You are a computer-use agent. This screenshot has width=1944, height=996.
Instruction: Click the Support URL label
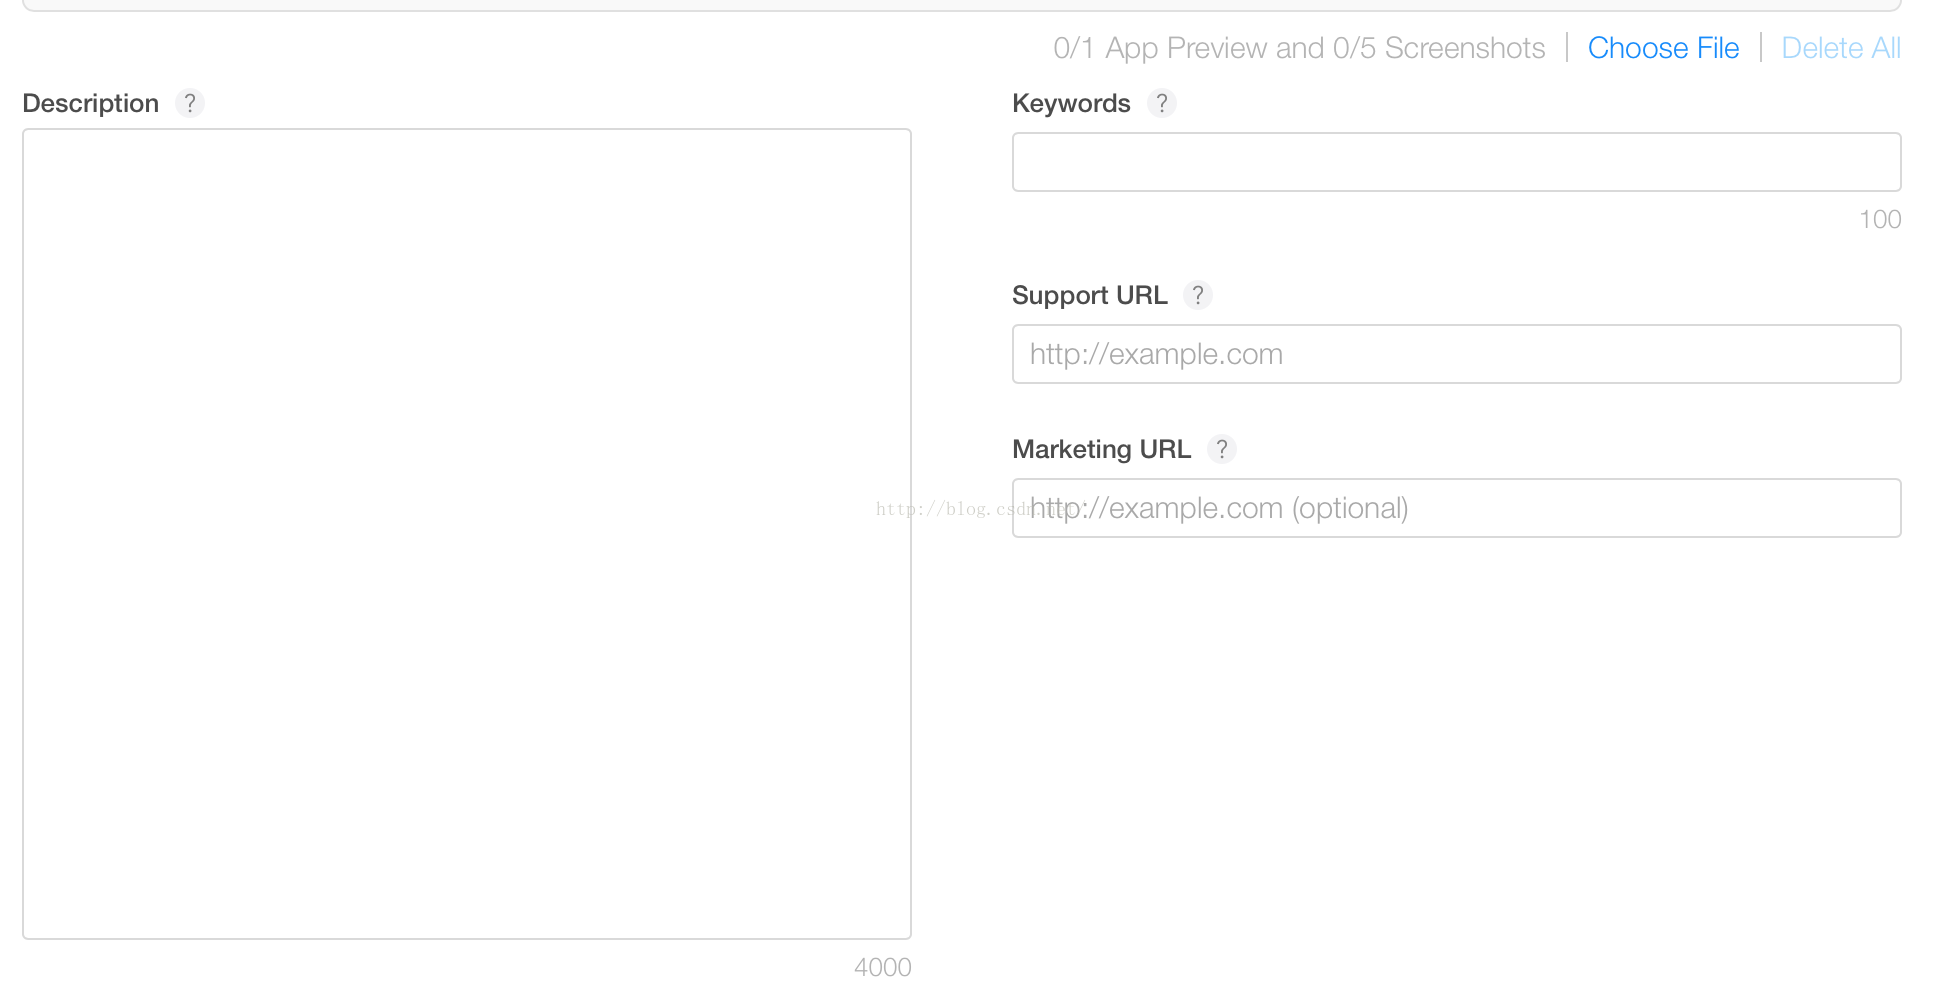coord(1089,295)
